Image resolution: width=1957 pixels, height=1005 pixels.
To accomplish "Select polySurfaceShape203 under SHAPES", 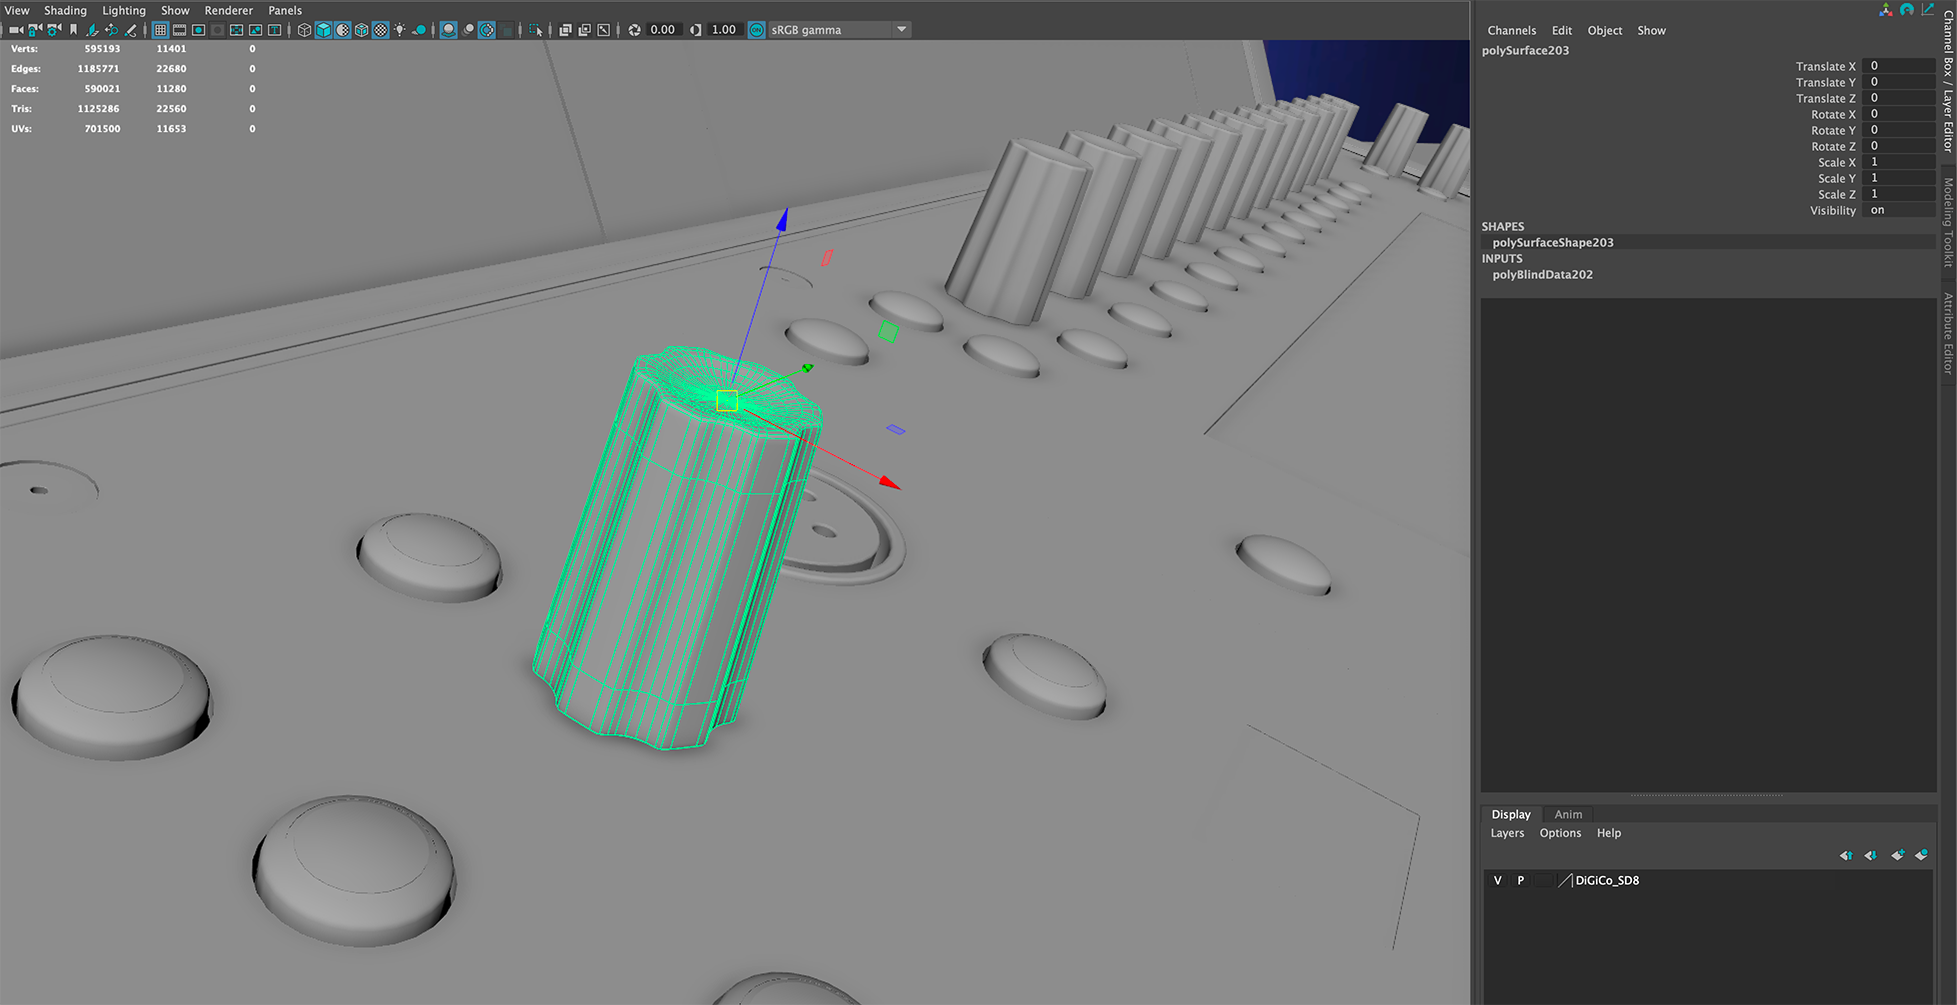I will tap(1551, 242).
